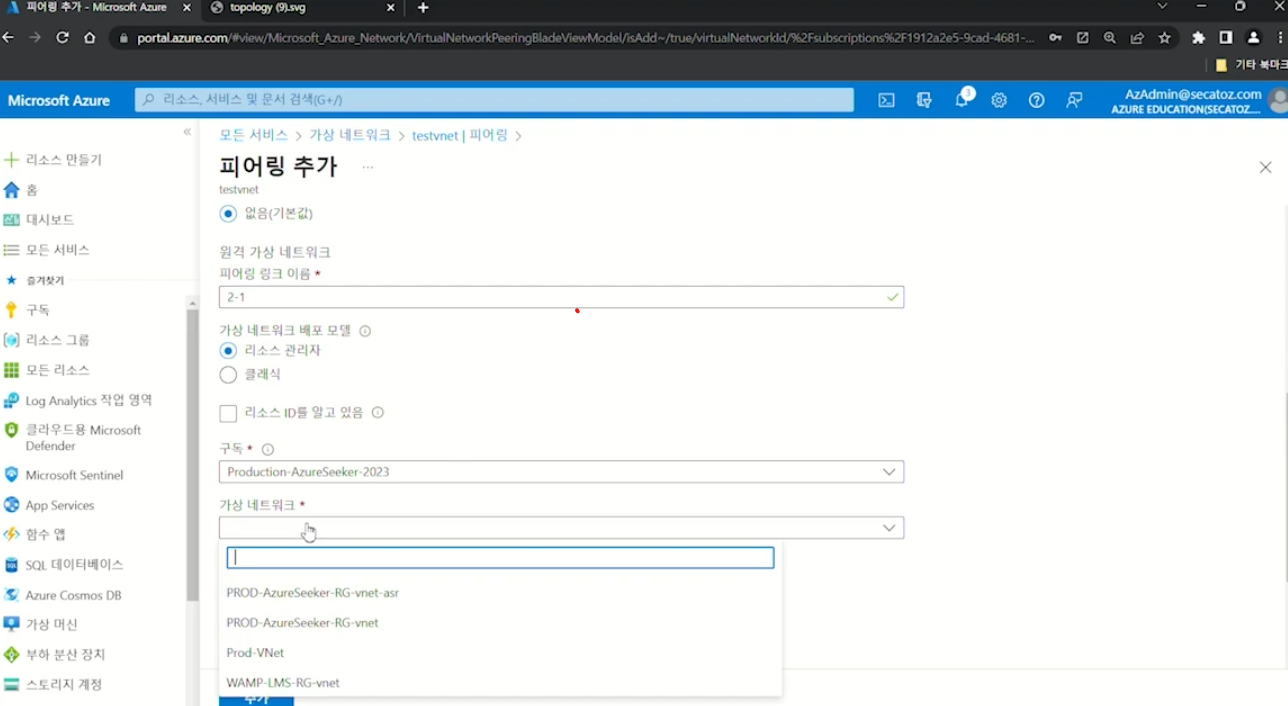Click the 대시보드 dashboard icon
This screenshot has height=706, width=1288.
pos(12,220)
